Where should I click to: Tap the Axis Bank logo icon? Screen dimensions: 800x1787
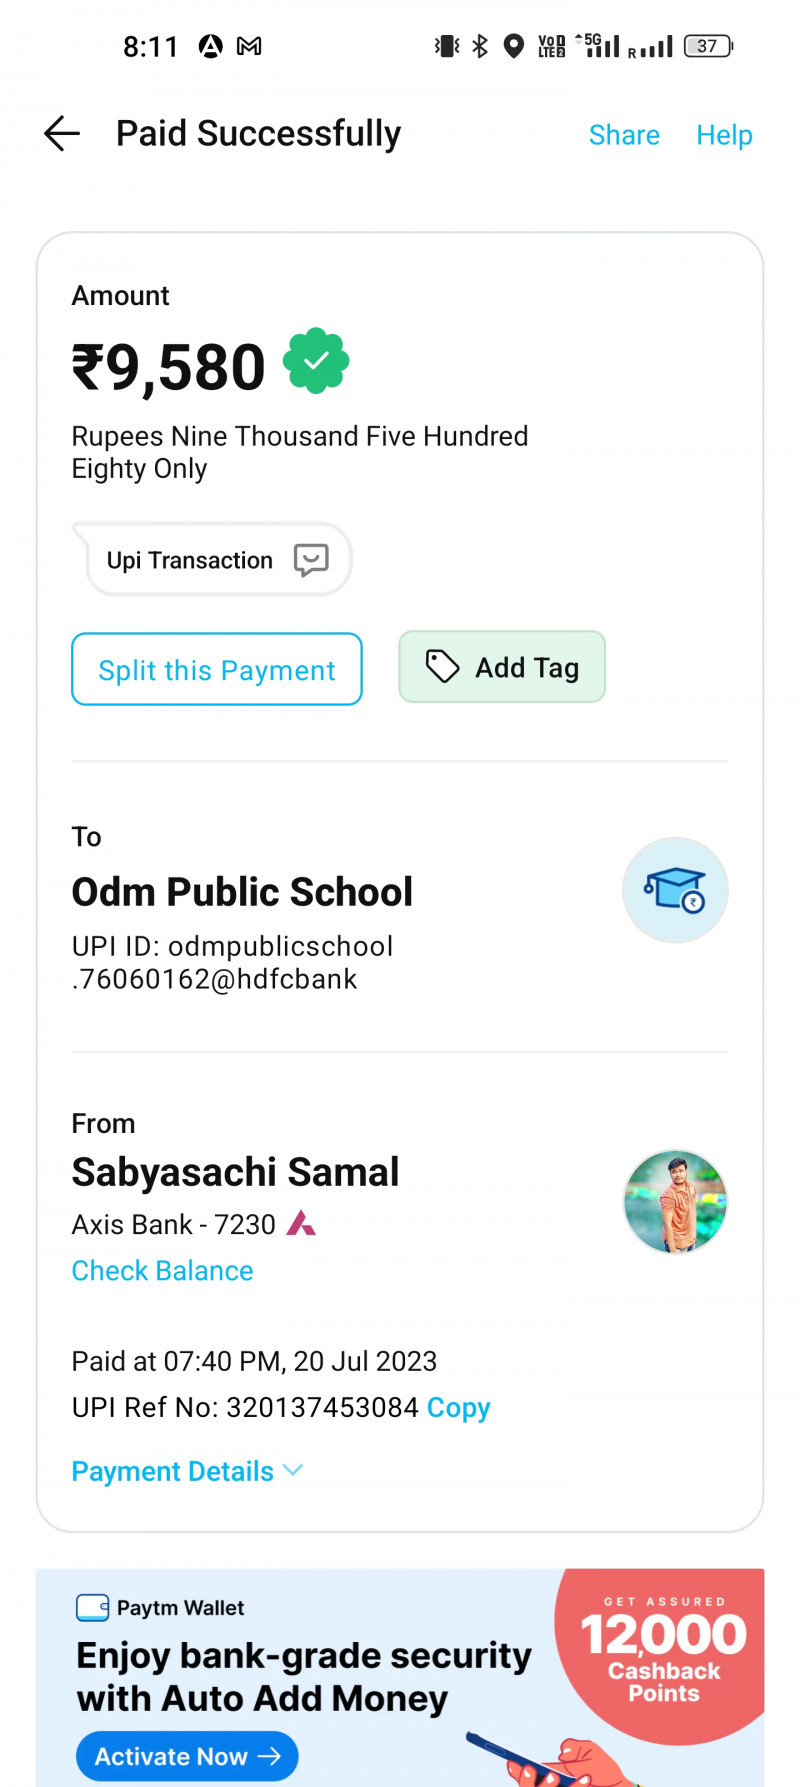(301, 1223)
